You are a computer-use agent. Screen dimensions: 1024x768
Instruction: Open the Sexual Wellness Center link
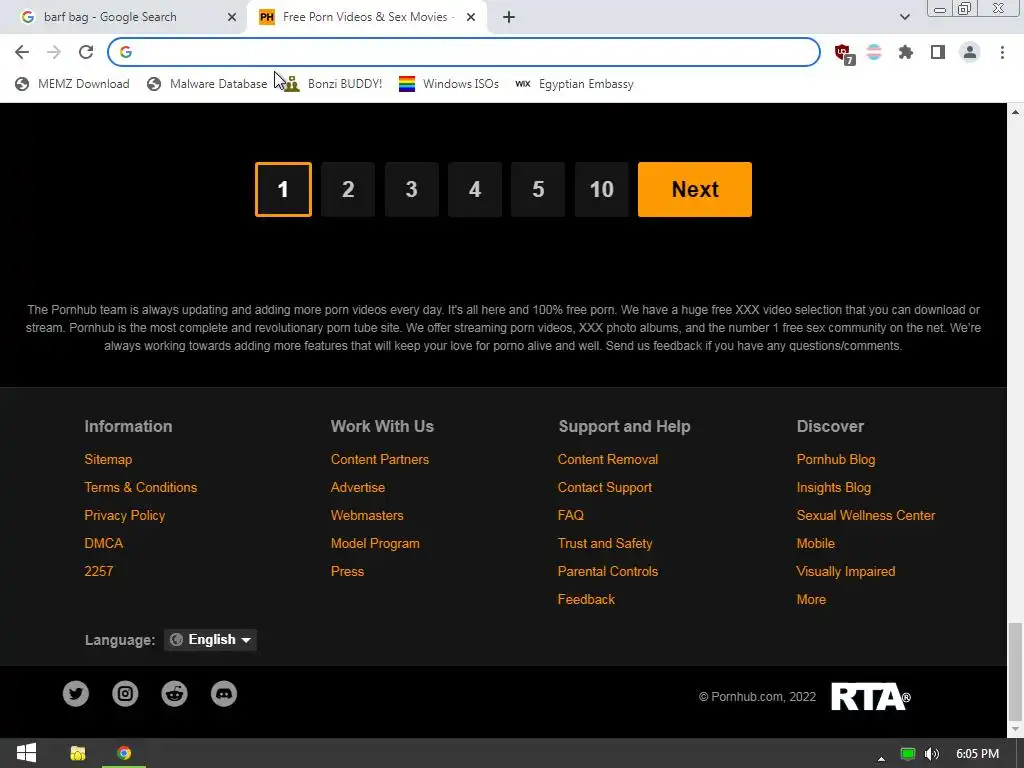tap(865, 515)
